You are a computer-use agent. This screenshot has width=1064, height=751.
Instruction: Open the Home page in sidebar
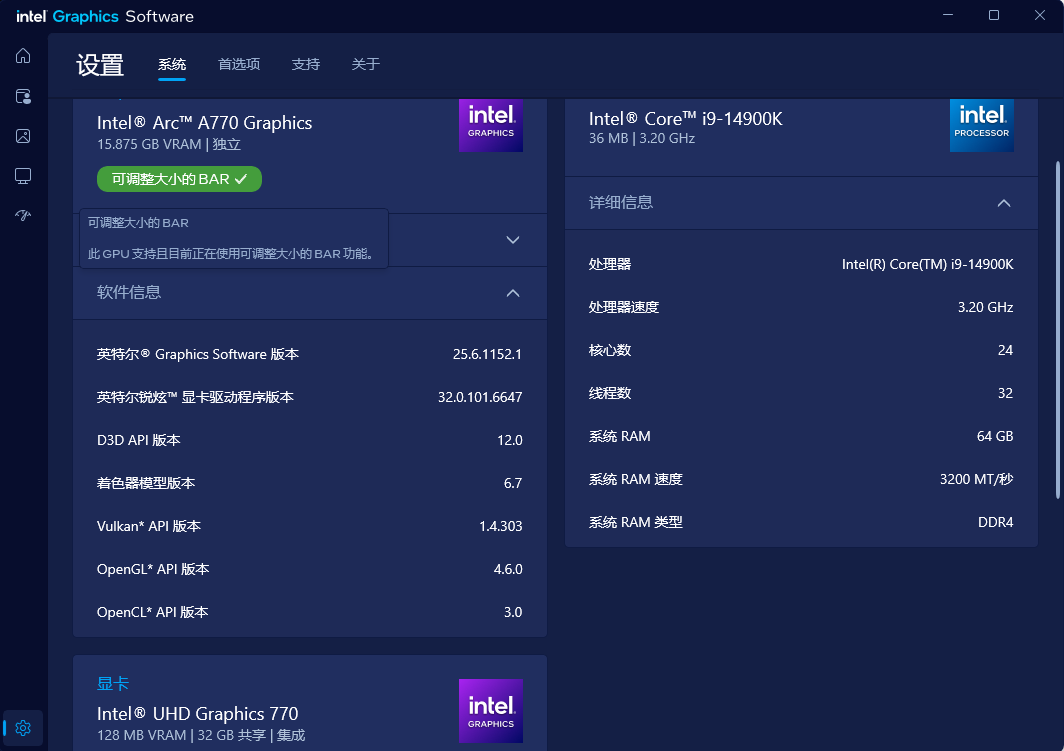coord(23,56)
